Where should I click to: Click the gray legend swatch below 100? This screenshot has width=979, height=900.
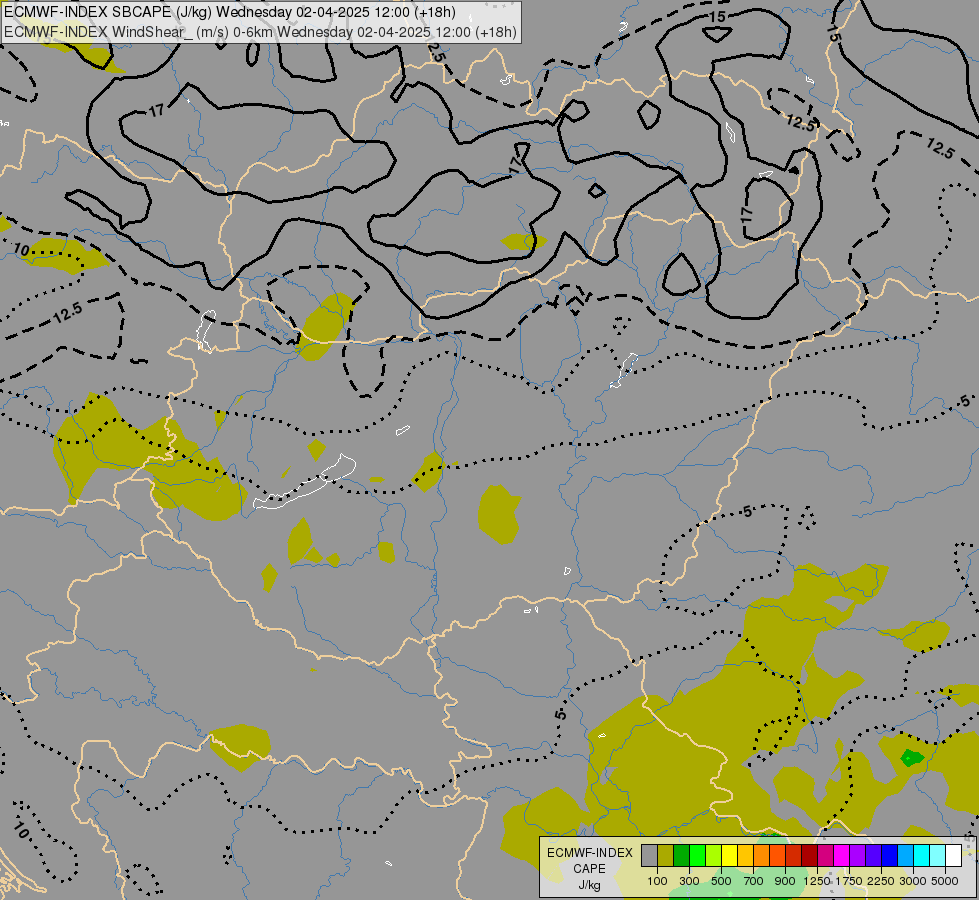tap(649, 855)
